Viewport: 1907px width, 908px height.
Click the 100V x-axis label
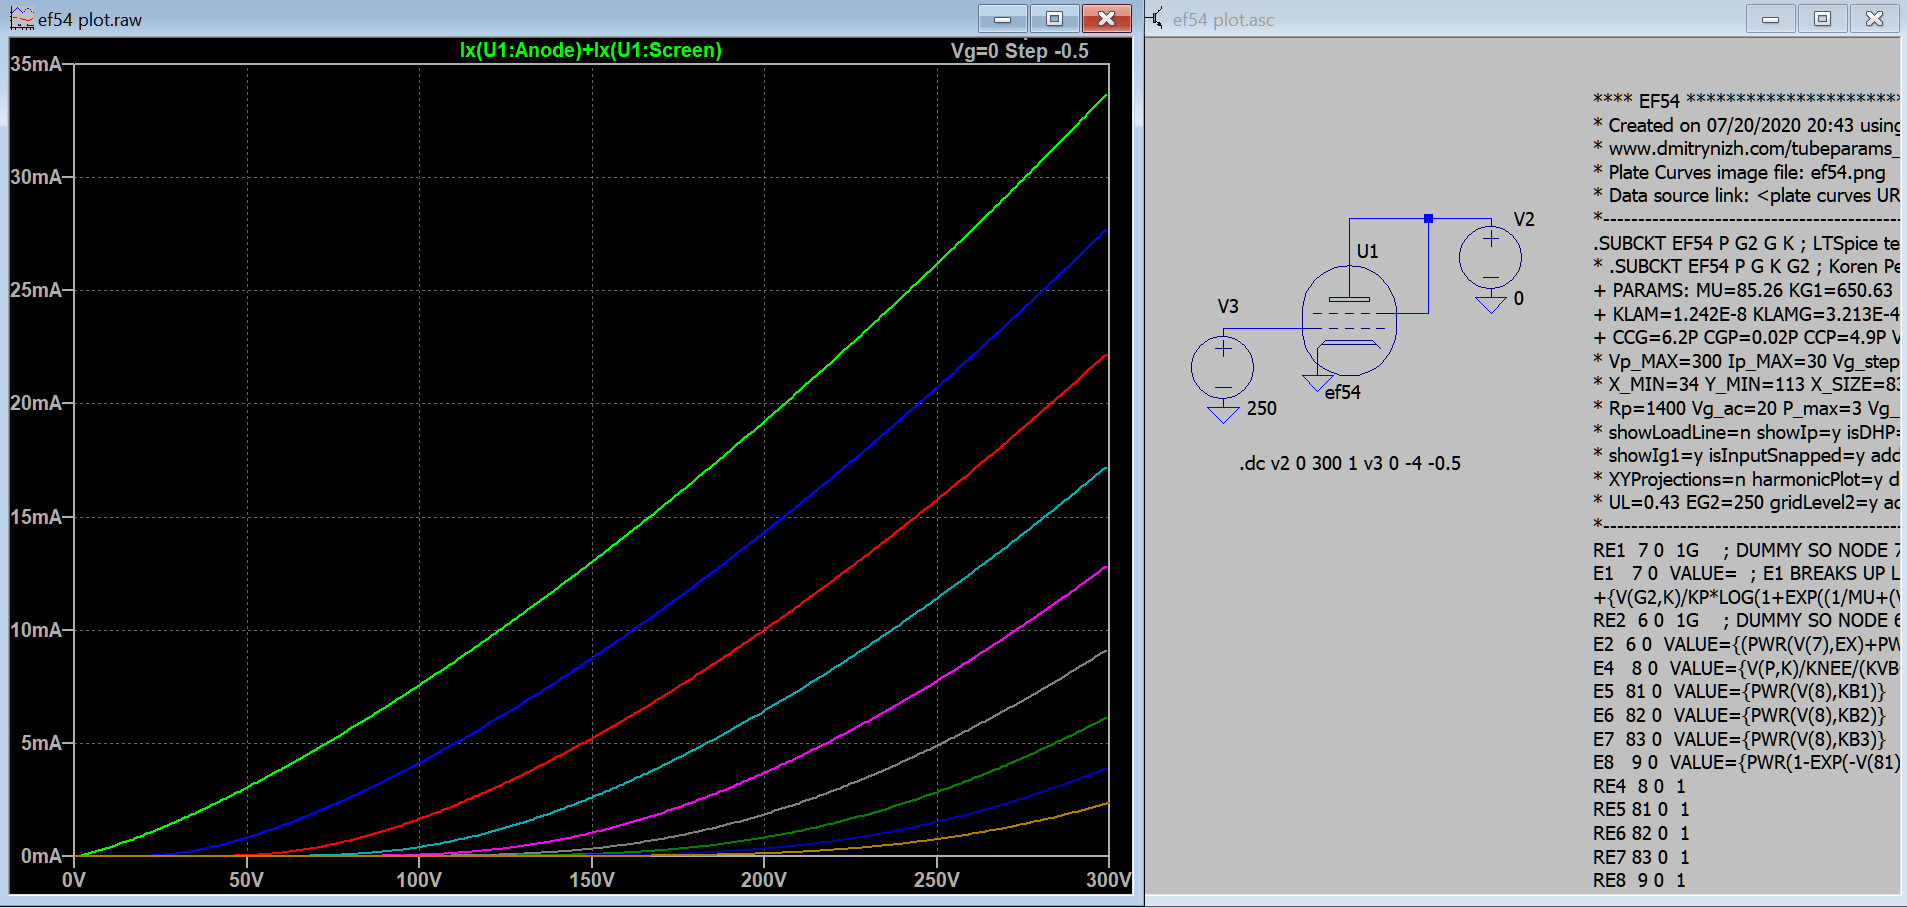click(419, 880)
